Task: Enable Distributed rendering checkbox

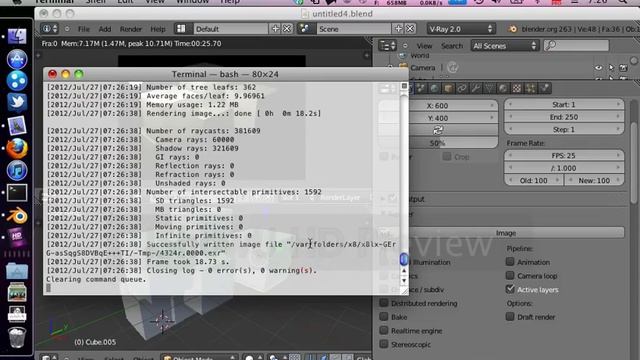Action: (384, 303)
